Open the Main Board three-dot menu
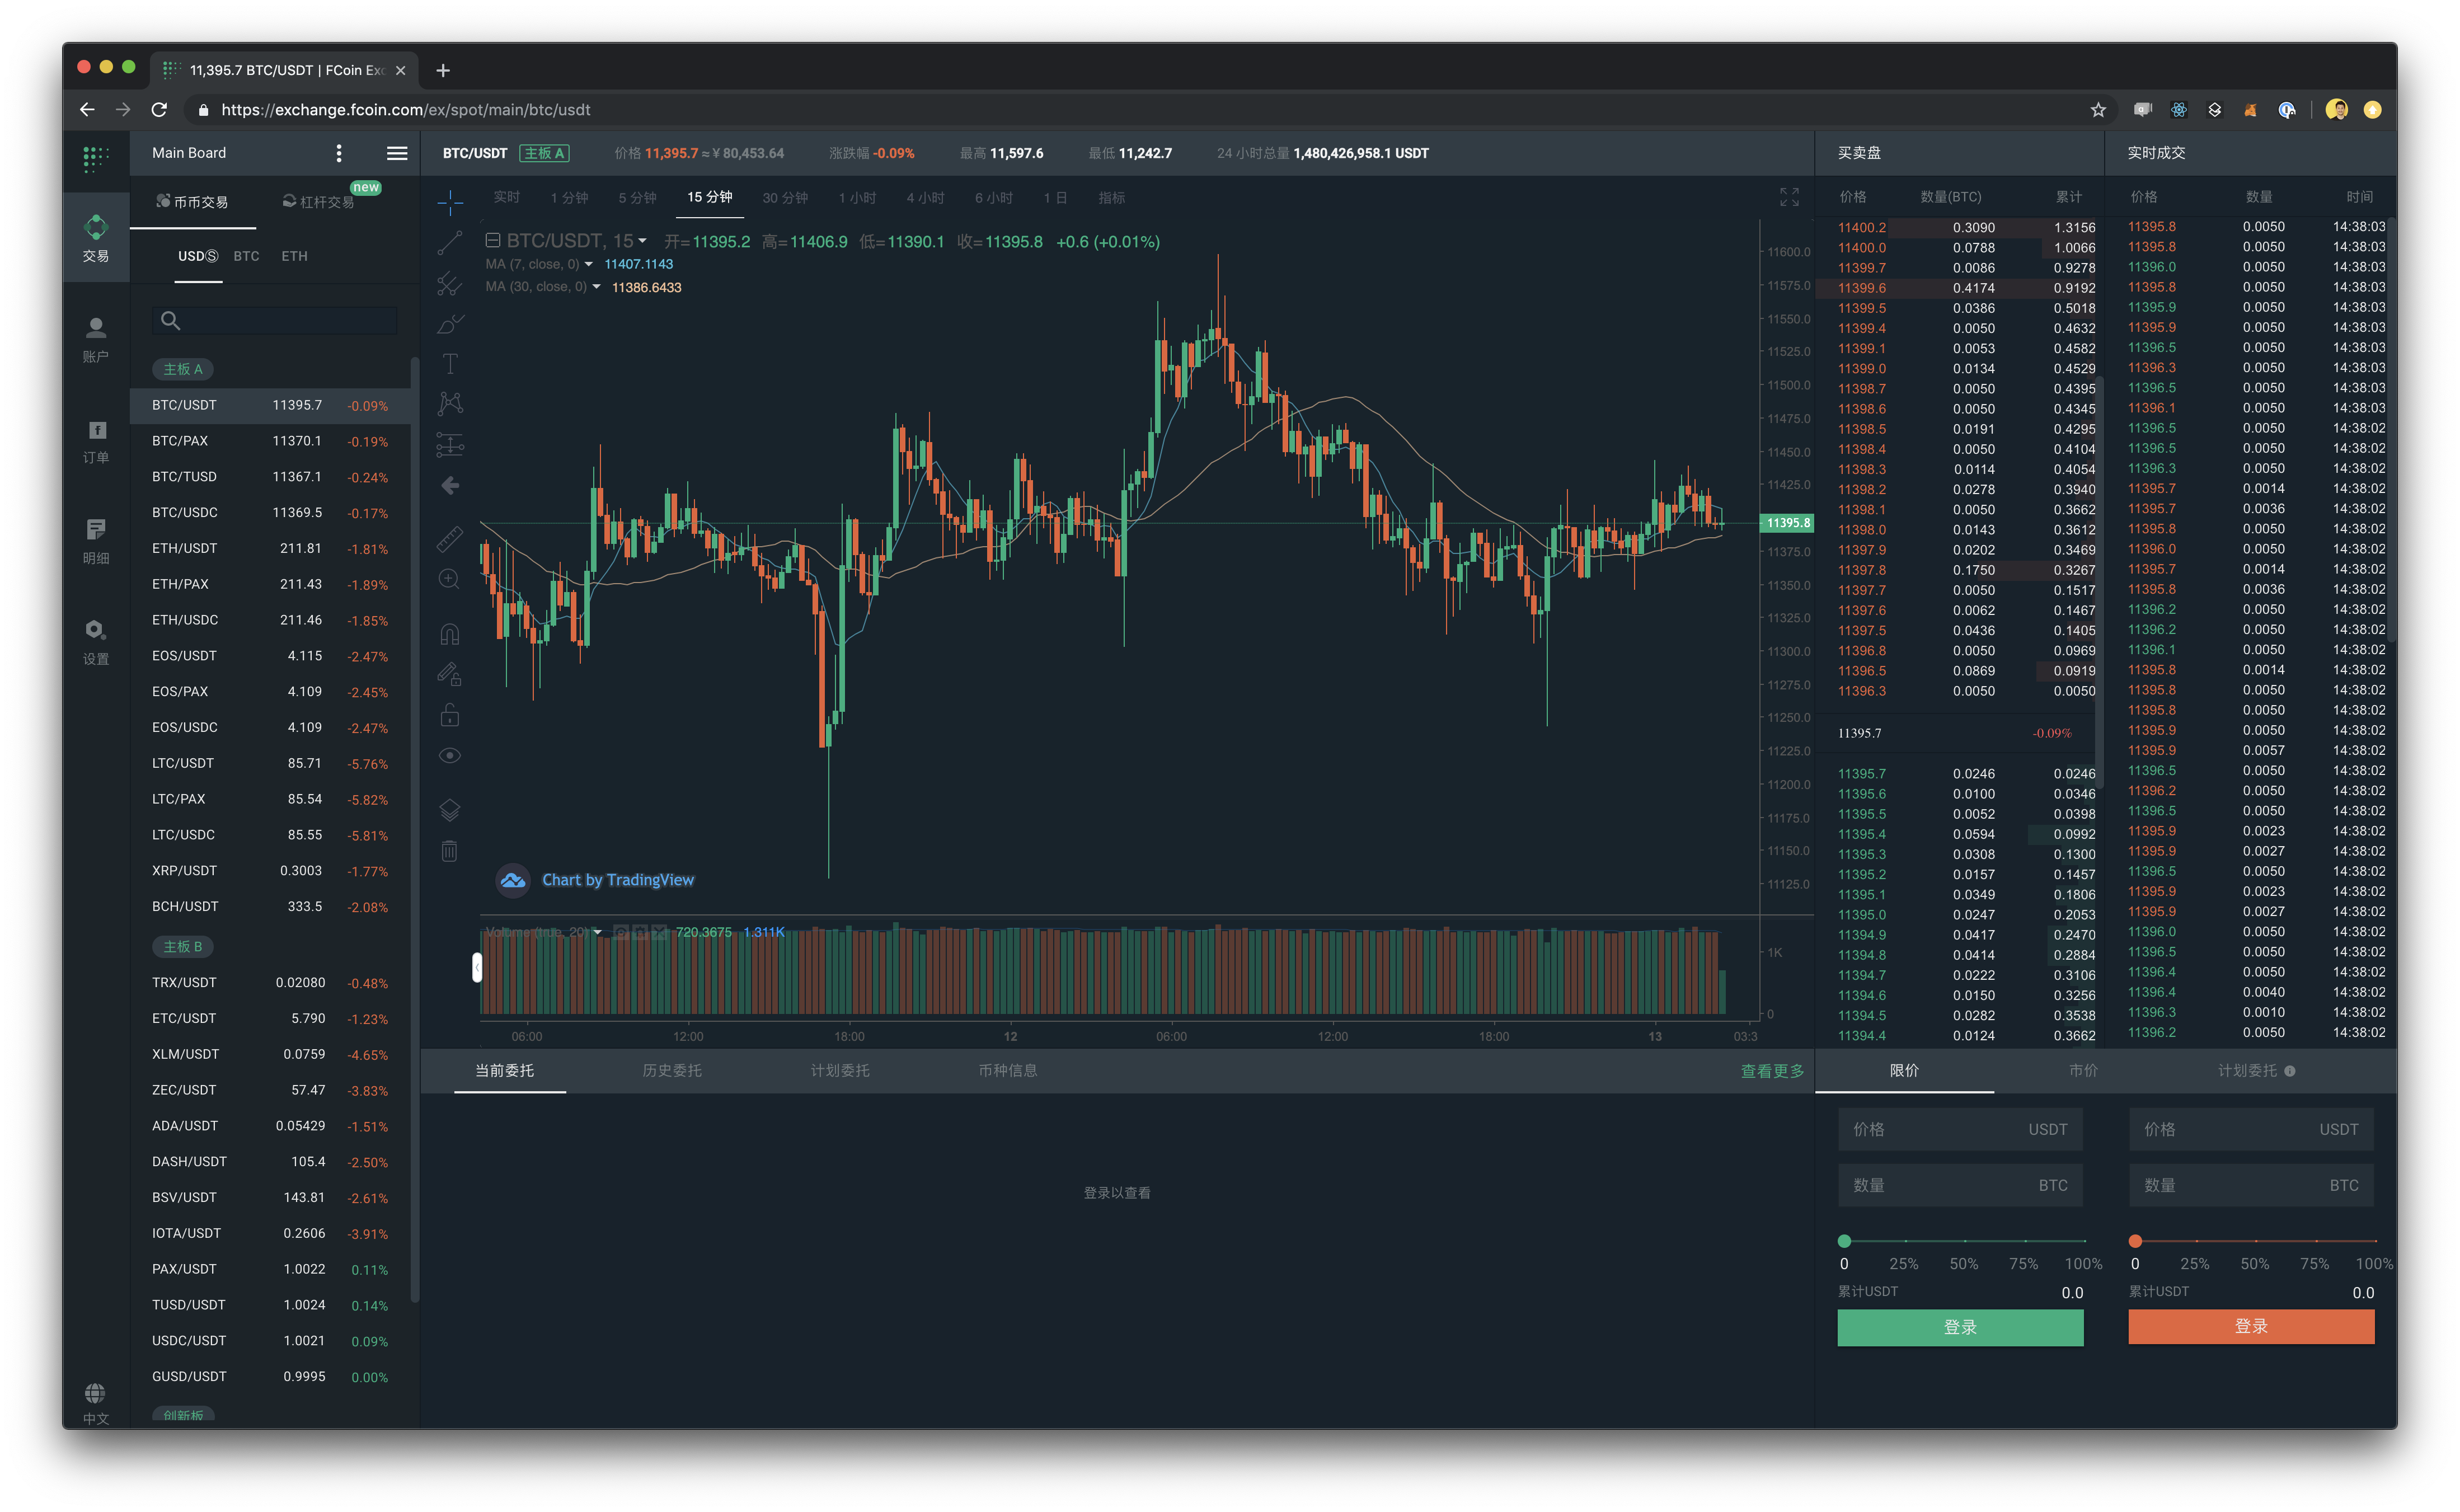 tap(339, 153)
